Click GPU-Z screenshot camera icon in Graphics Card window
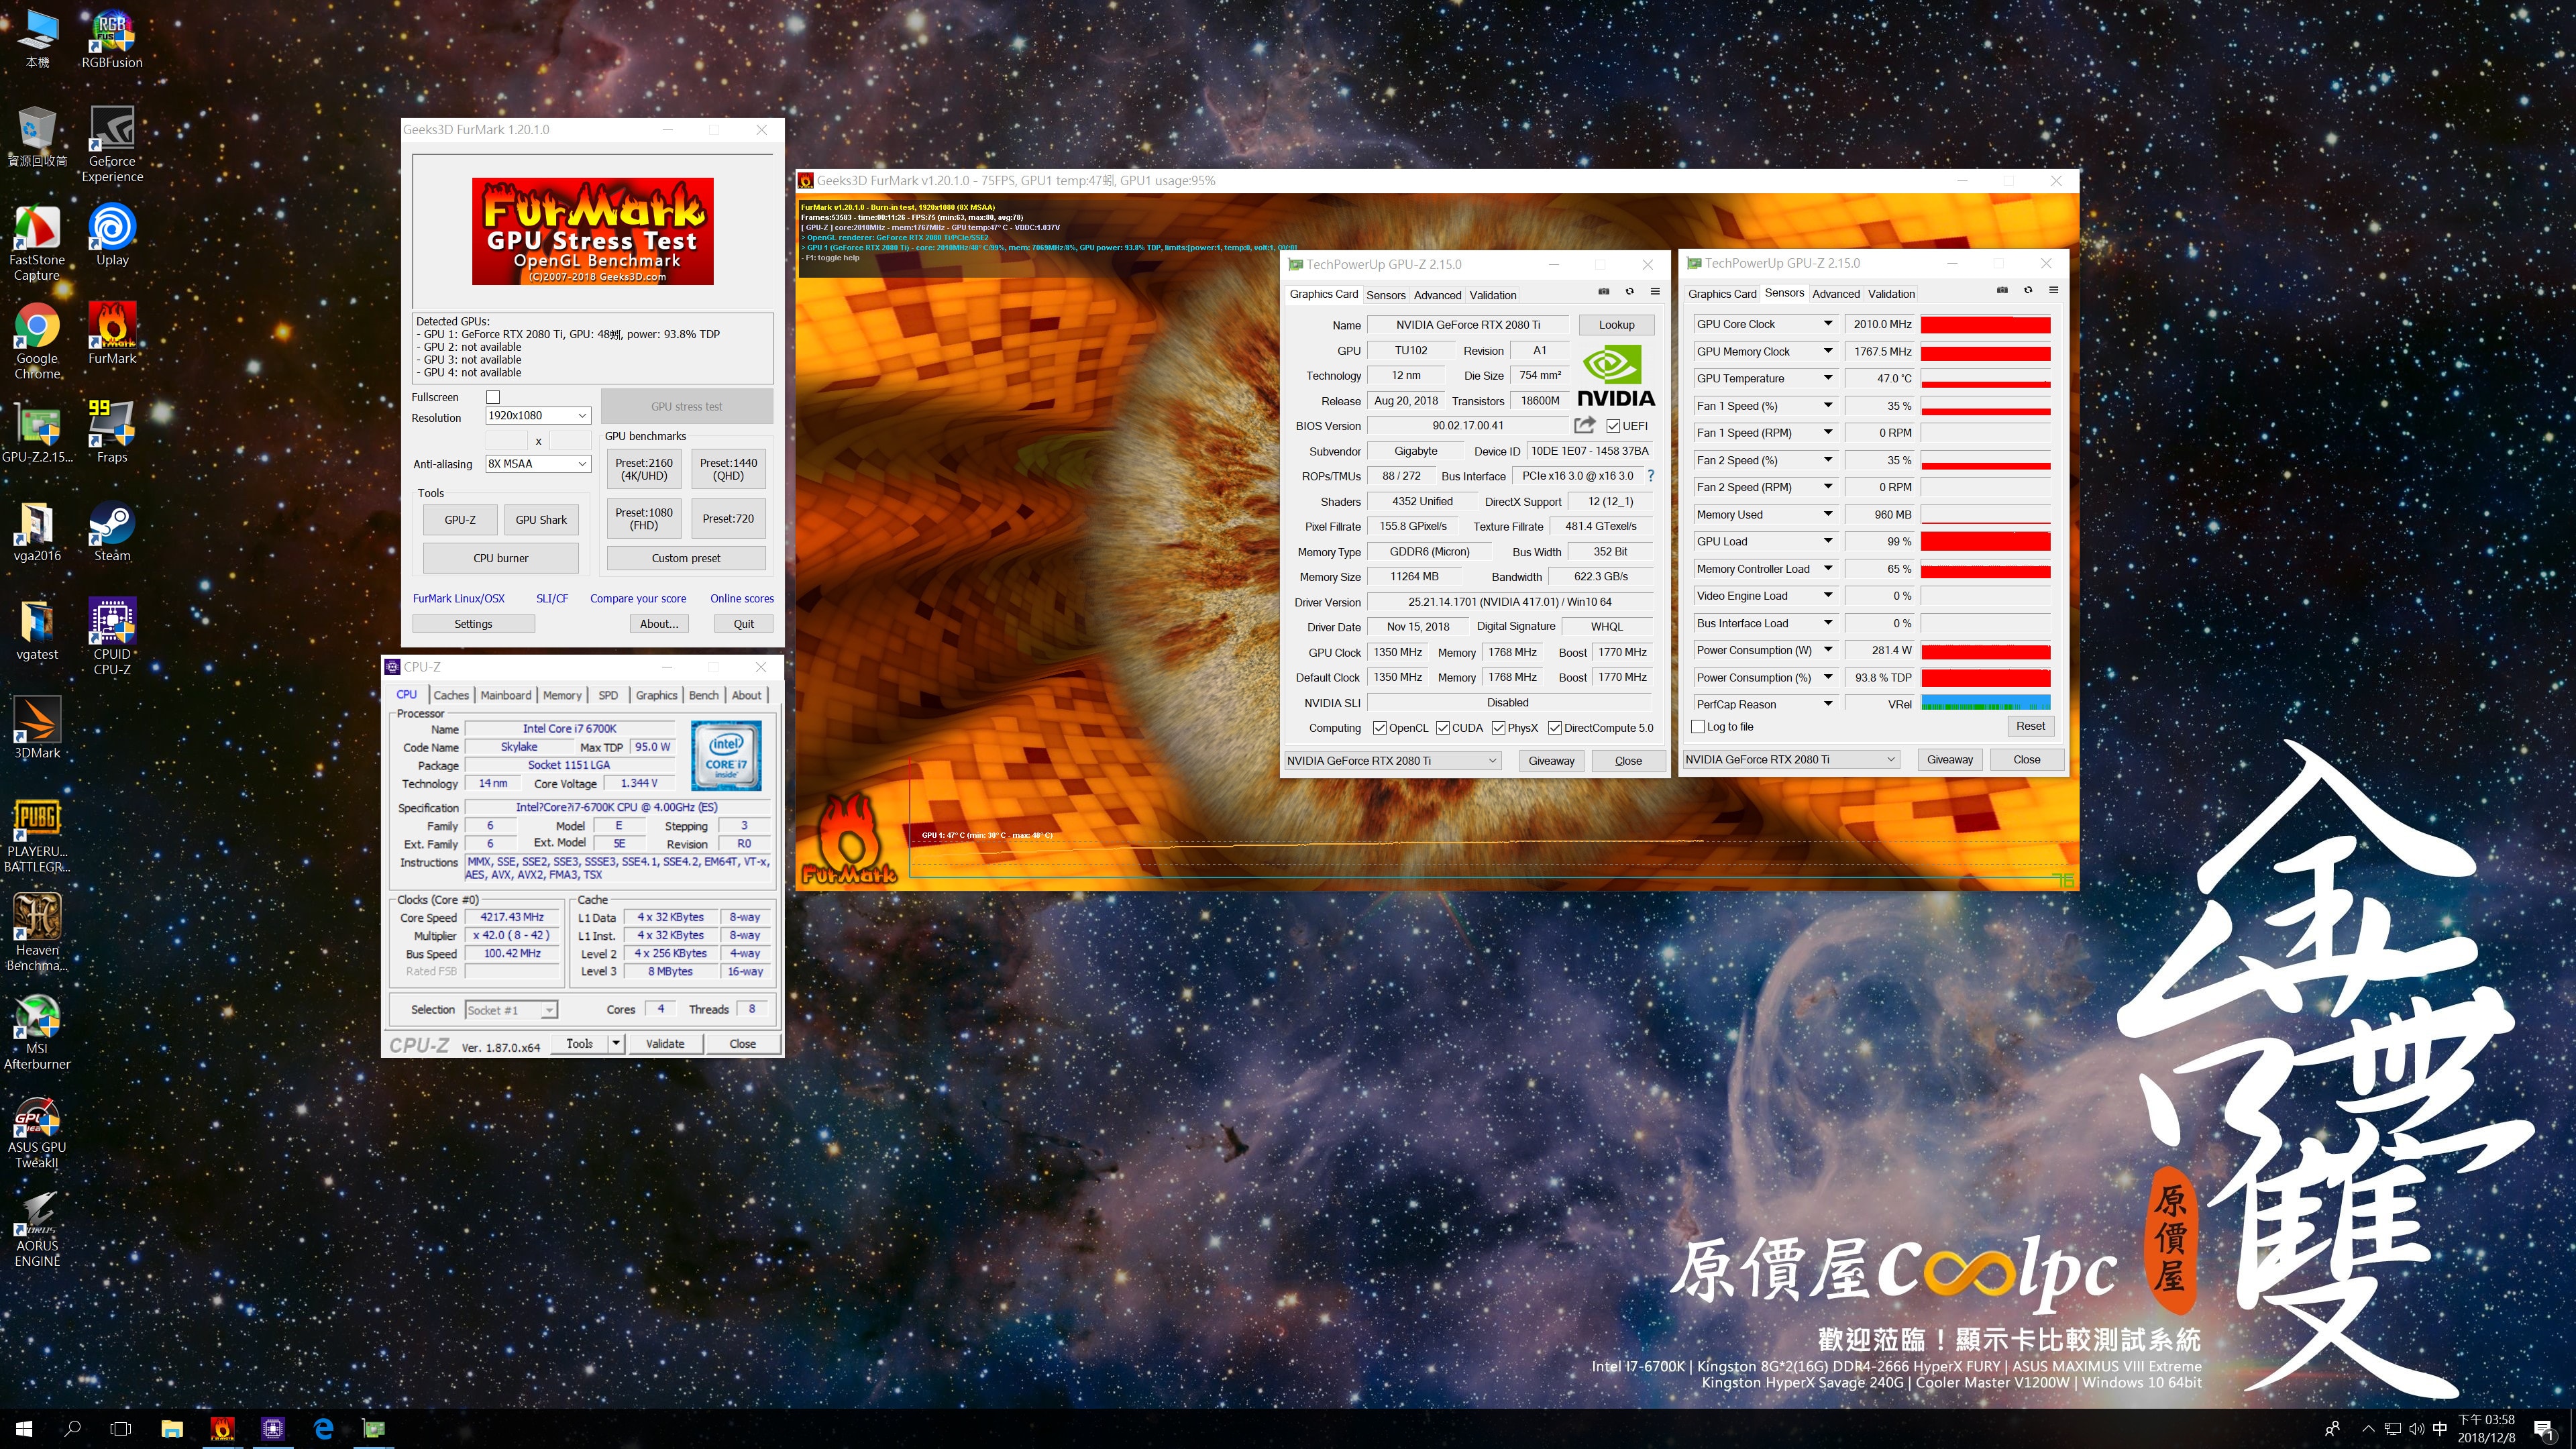 (x=1604, y=292)
